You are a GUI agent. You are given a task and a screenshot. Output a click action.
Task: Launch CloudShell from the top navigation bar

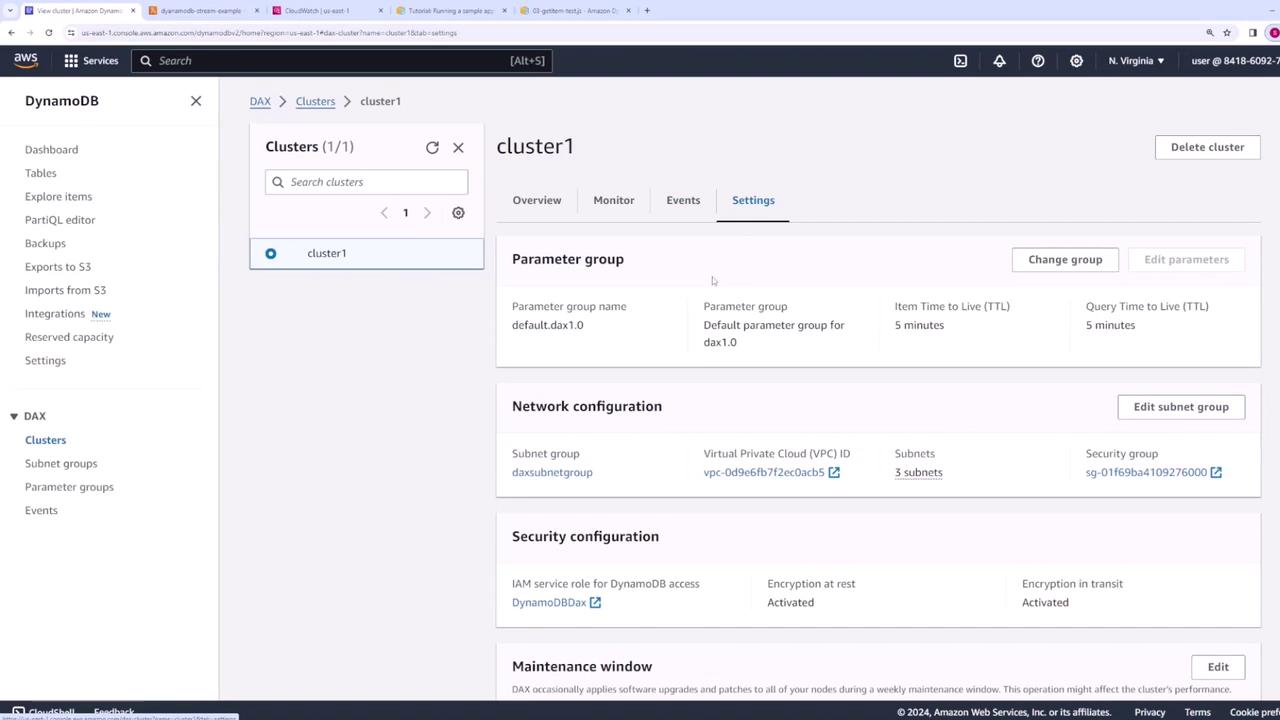[x=960, y=61]
